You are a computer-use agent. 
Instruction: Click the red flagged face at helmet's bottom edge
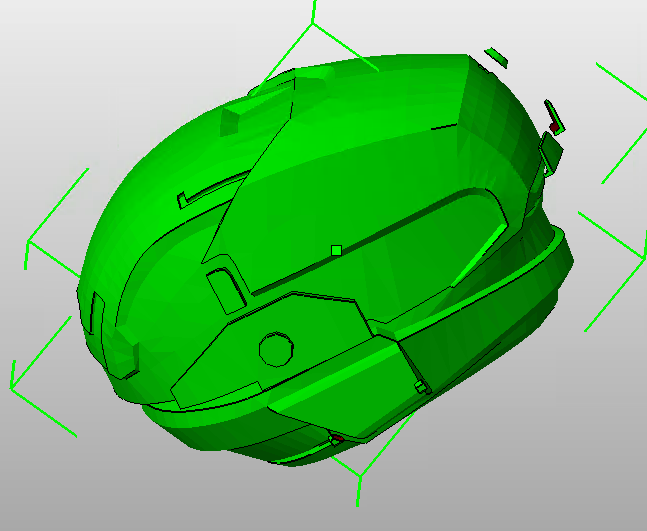(x=338, y=438)
